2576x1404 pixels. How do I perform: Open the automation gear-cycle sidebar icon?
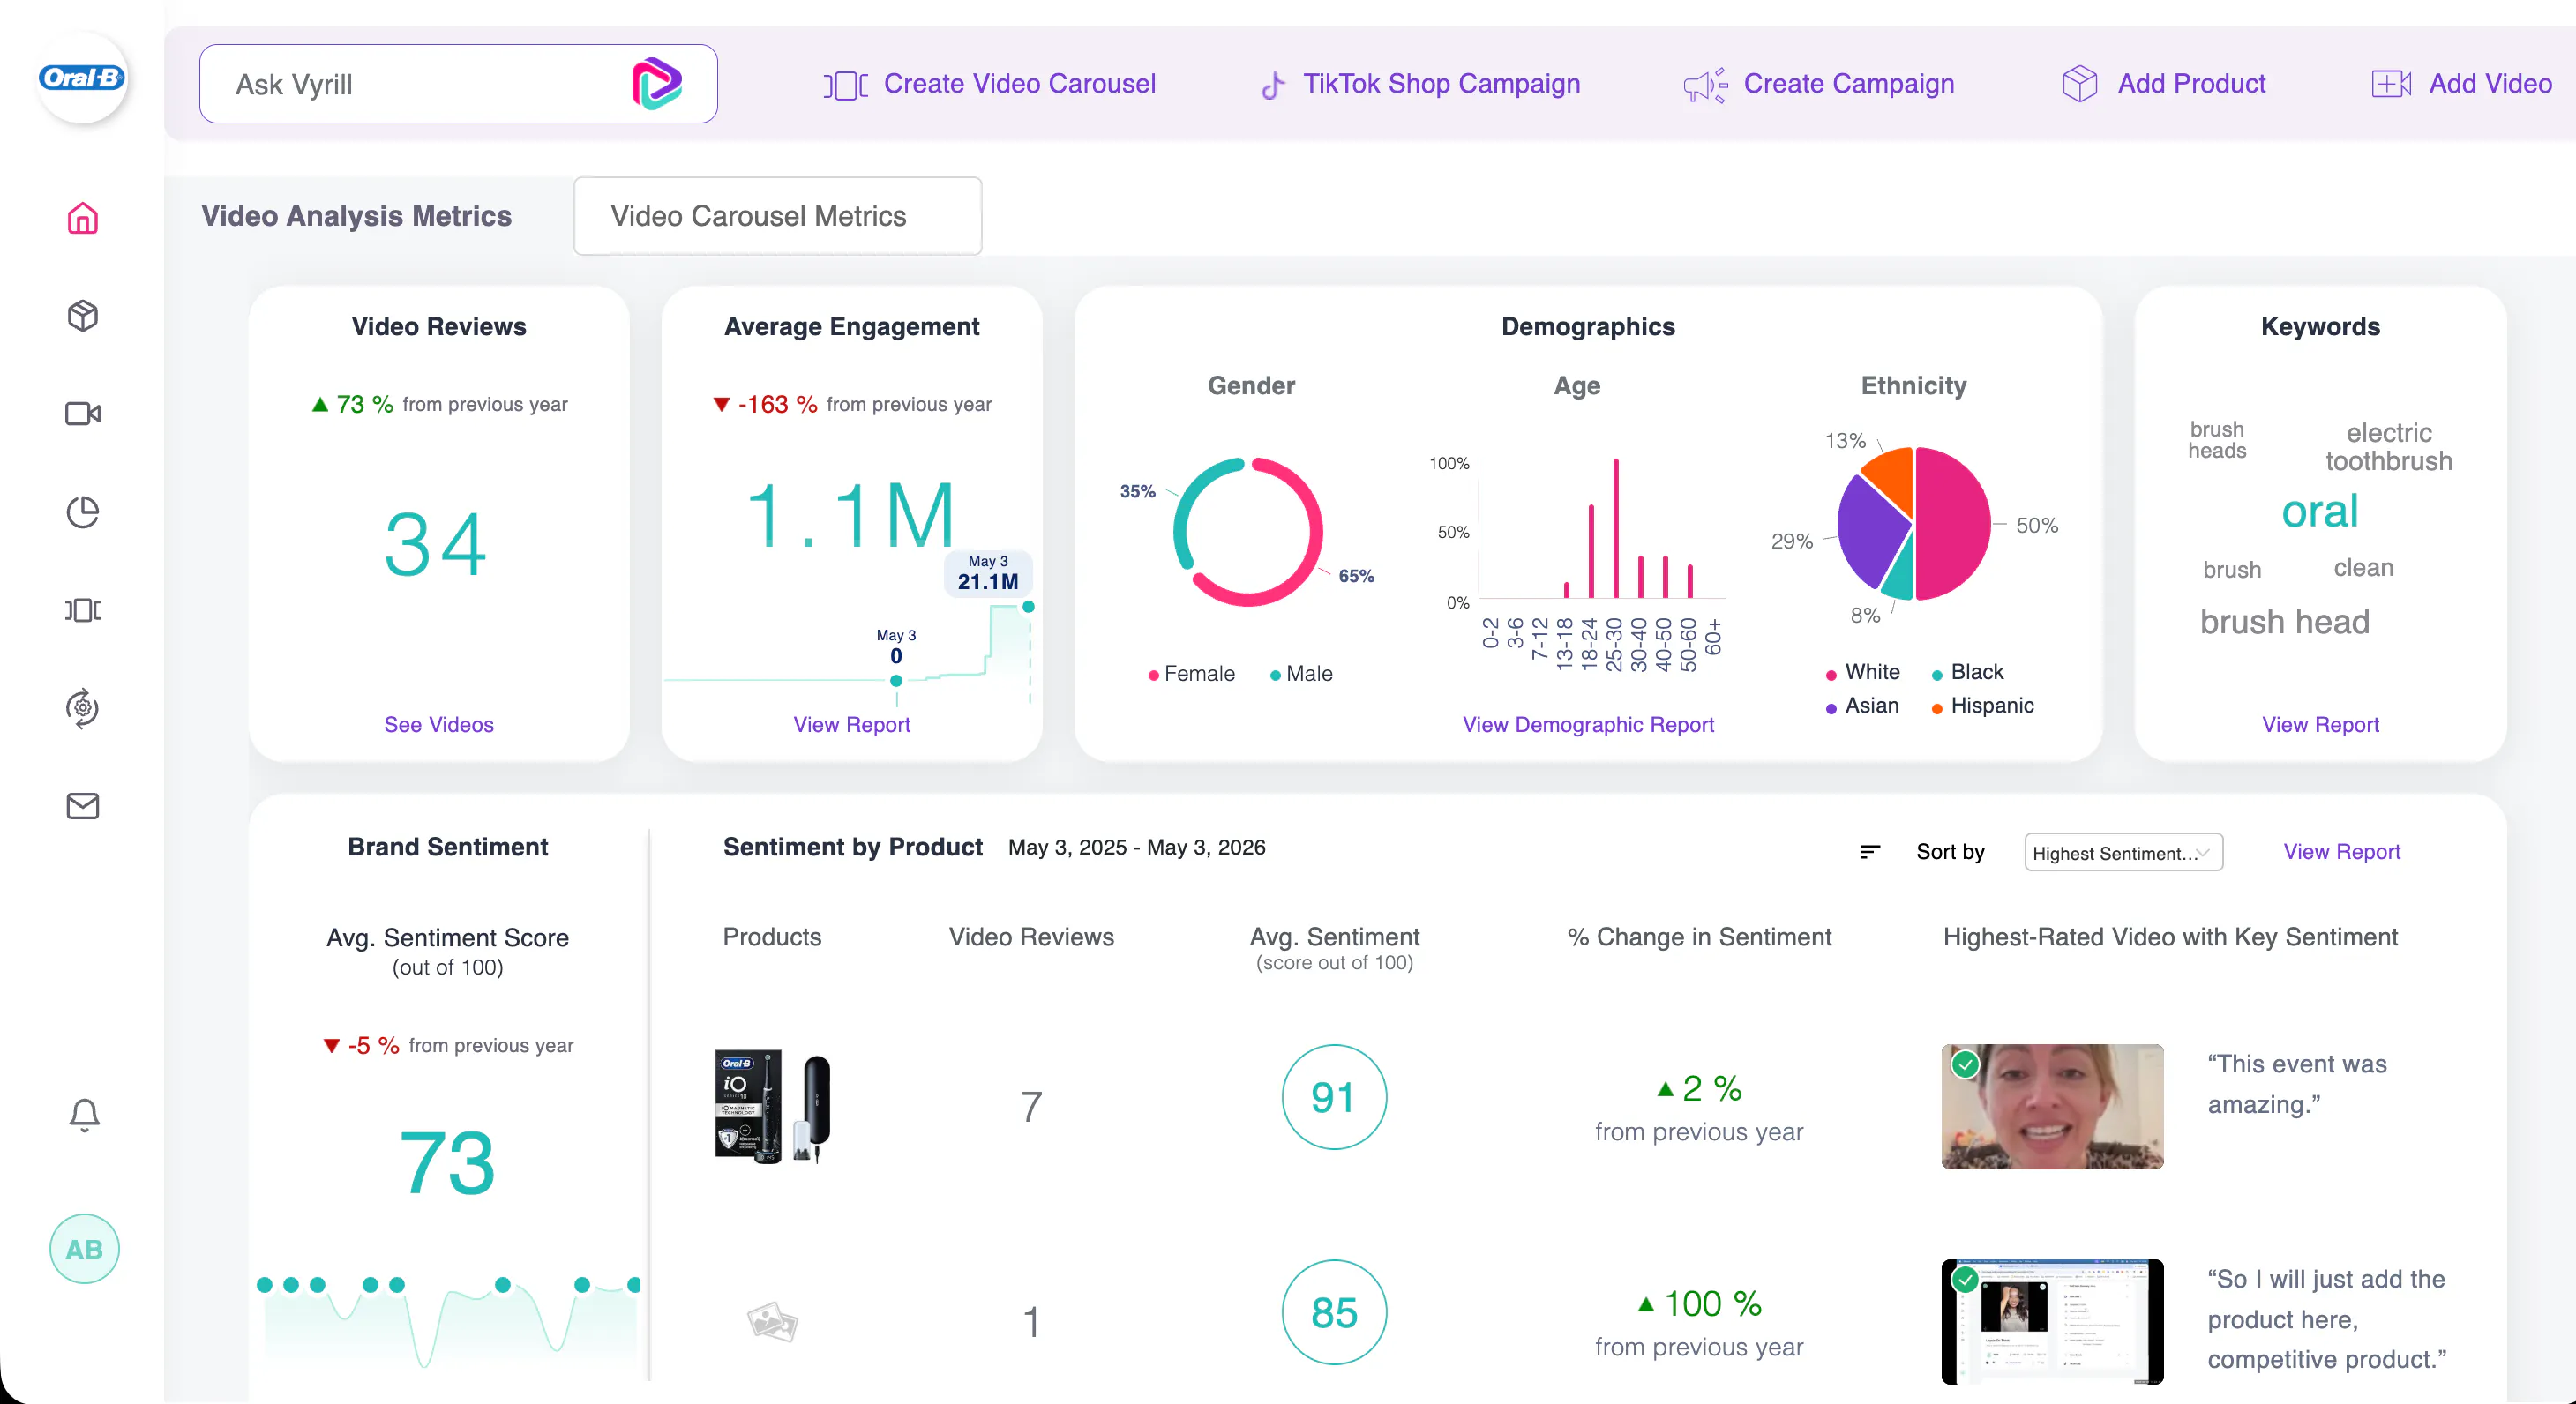click(82, 708)
